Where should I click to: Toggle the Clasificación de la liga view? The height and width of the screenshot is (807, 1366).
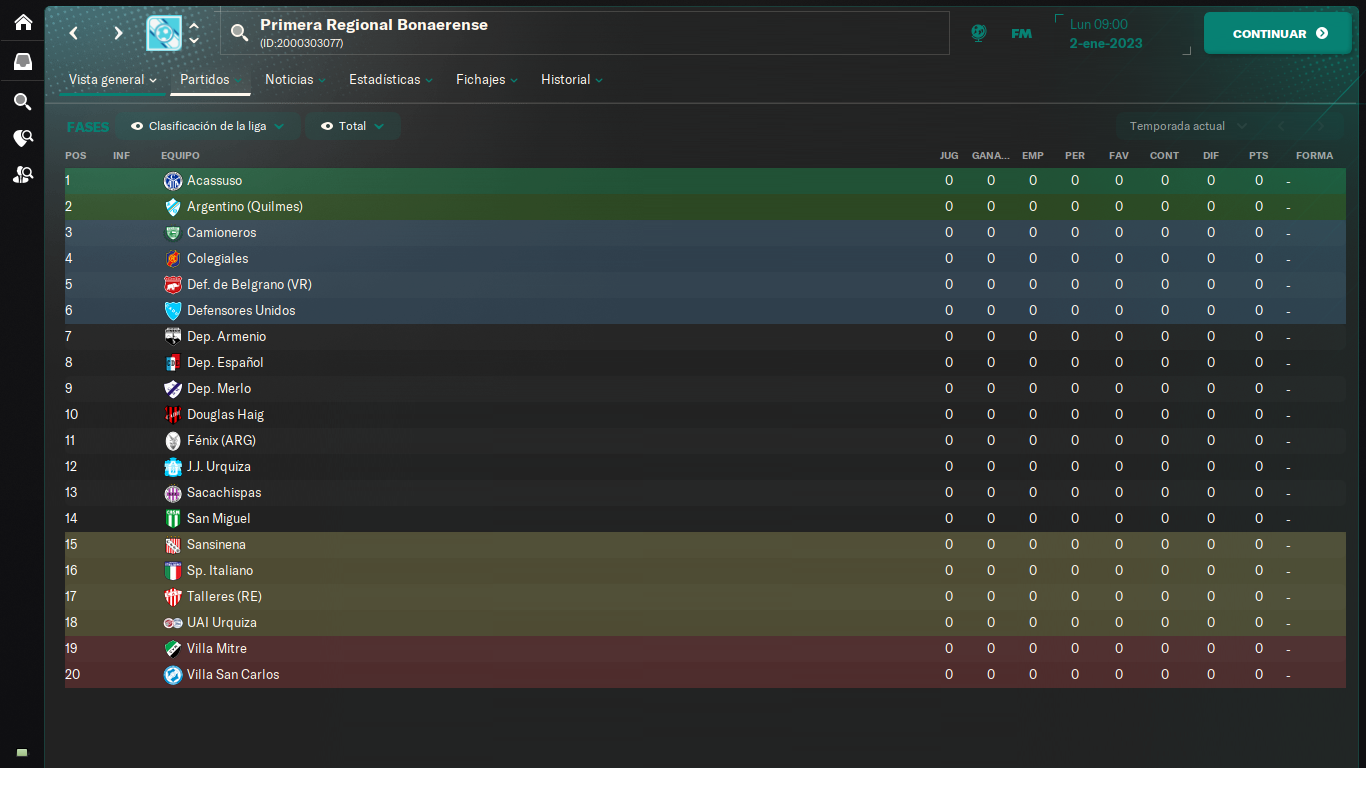[208, 126]
